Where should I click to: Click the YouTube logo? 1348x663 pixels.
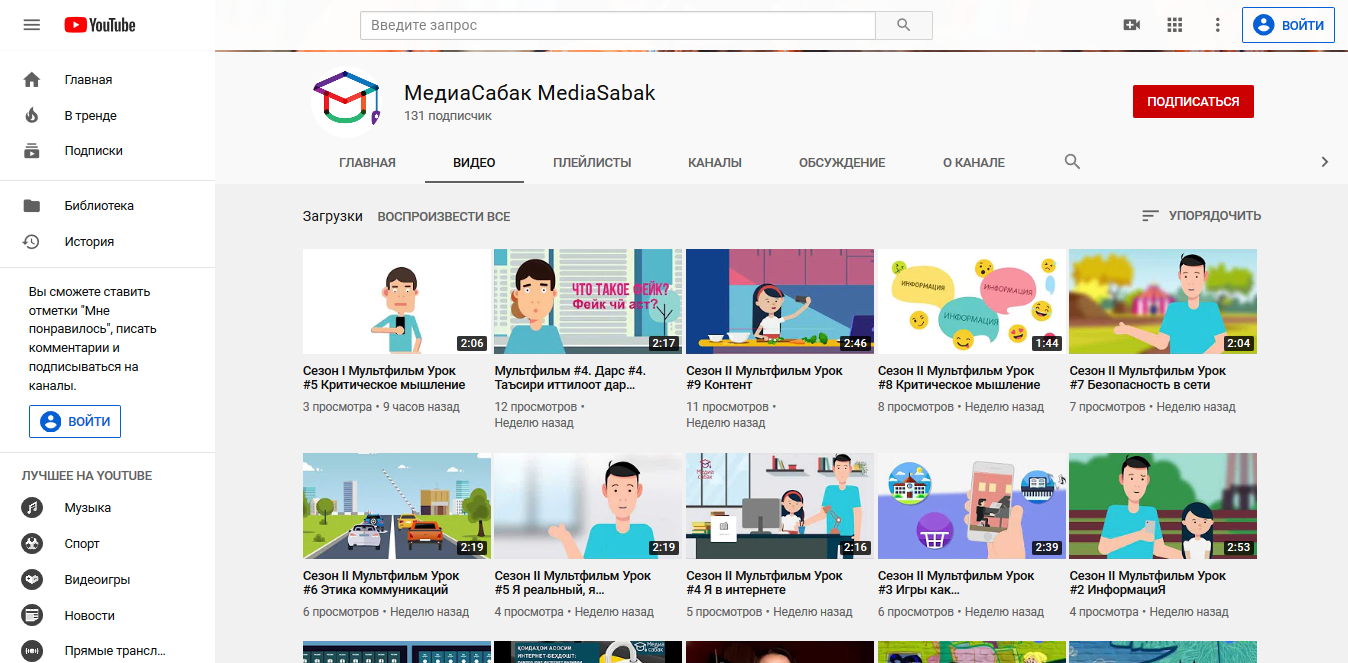coord(100,25)
